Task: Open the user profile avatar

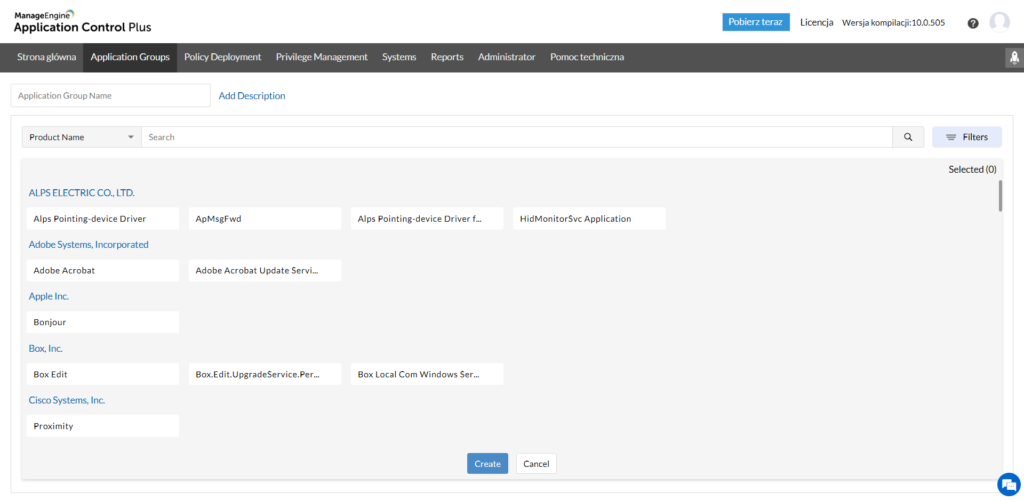Action: coord(999,23)
